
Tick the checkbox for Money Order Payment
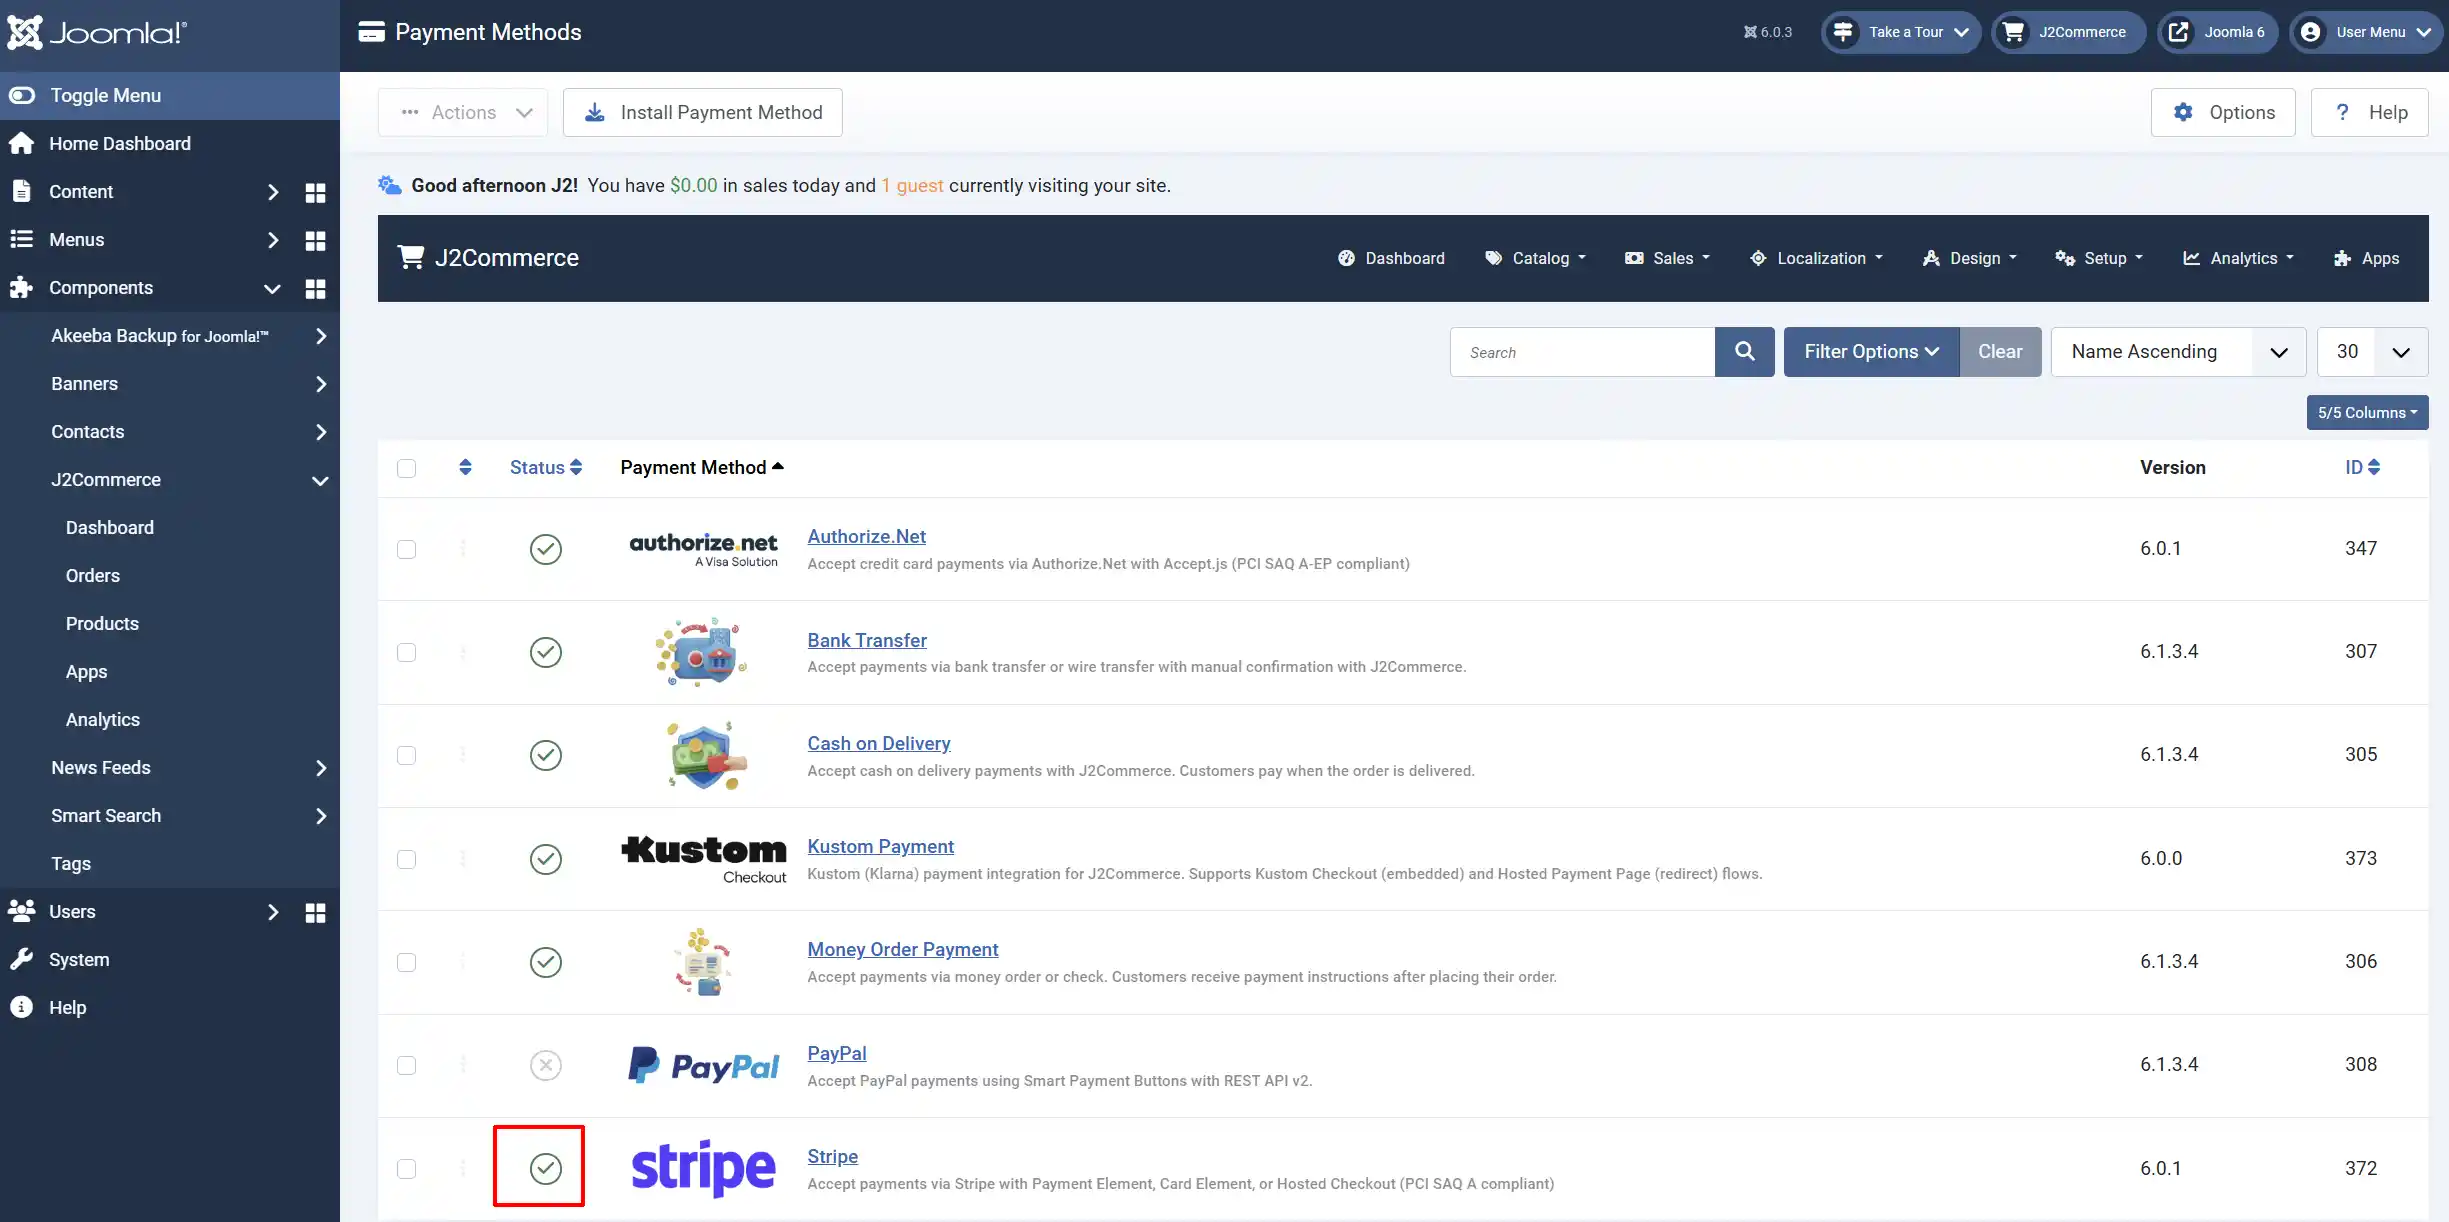coord(406,962)
